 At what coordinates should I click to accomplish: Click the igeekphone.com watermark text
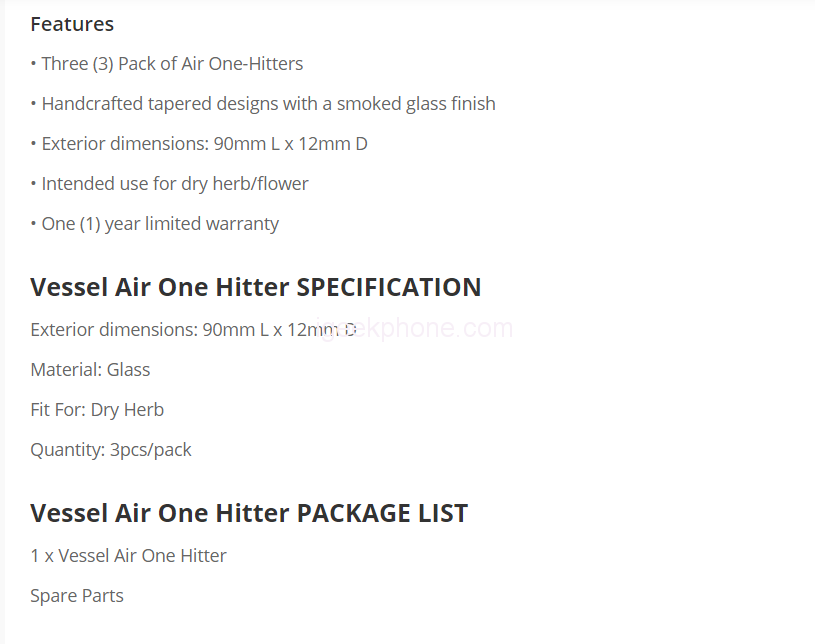(440, 328)
